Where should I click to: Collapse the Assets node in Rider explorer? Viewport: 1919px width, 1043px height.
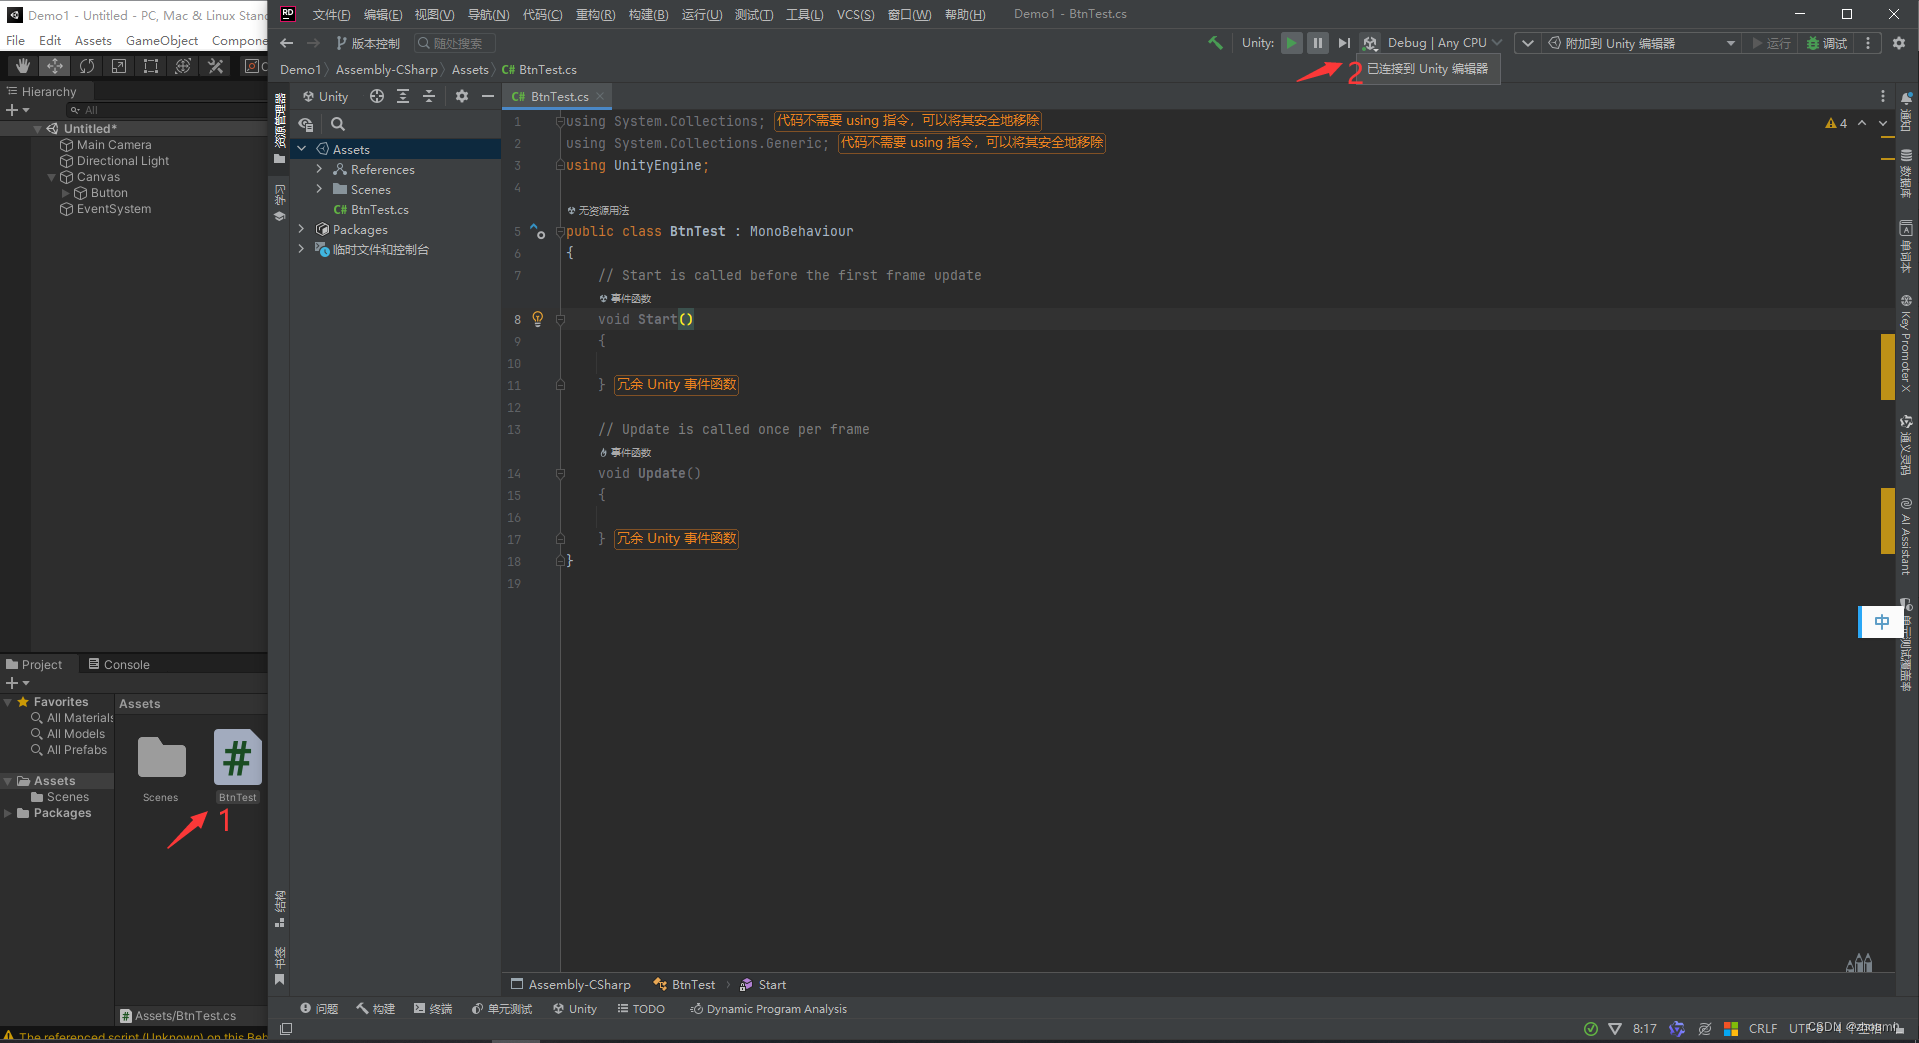pos(302,149)
